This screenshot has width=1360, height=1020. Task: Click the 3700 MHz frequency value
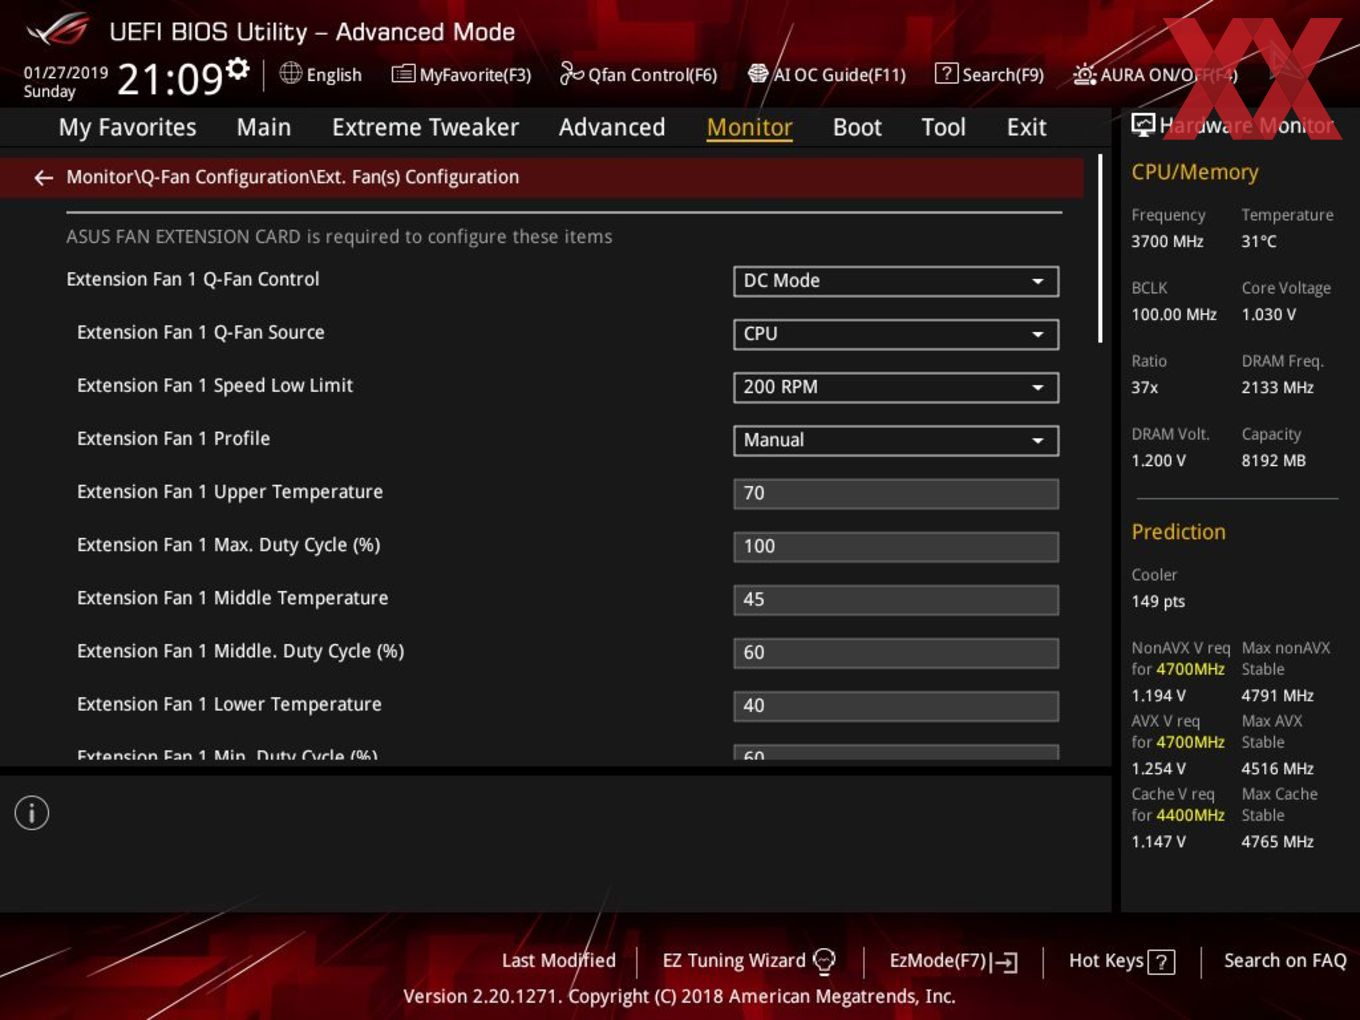(1167, 241)
